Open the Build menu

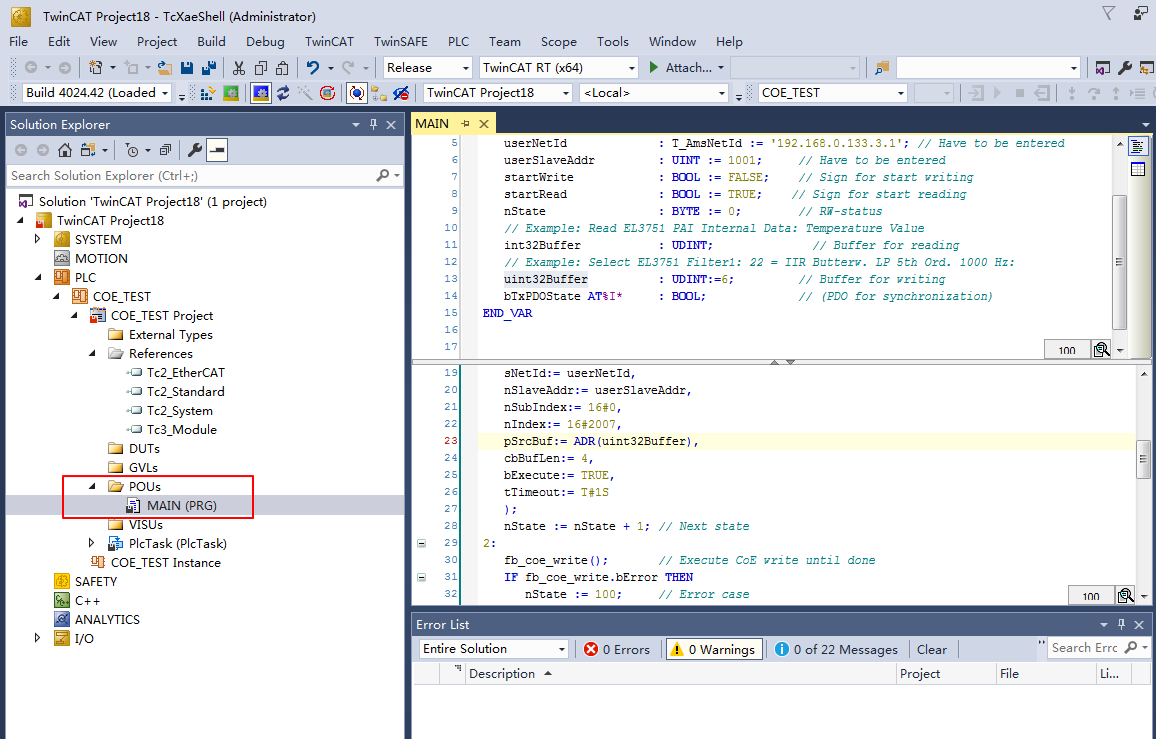[211, 42]
